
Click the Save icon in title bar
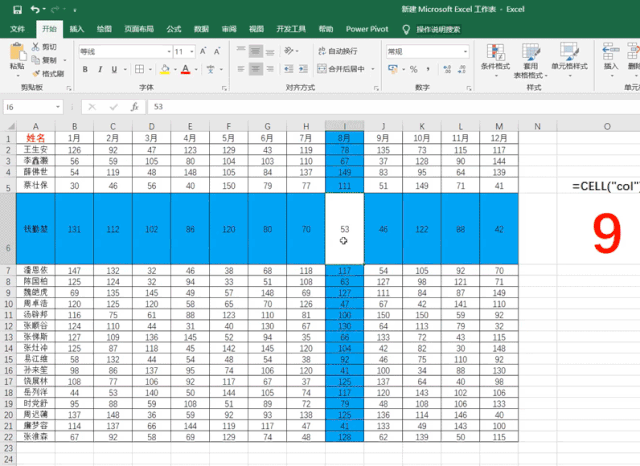(x=17, y=9)
